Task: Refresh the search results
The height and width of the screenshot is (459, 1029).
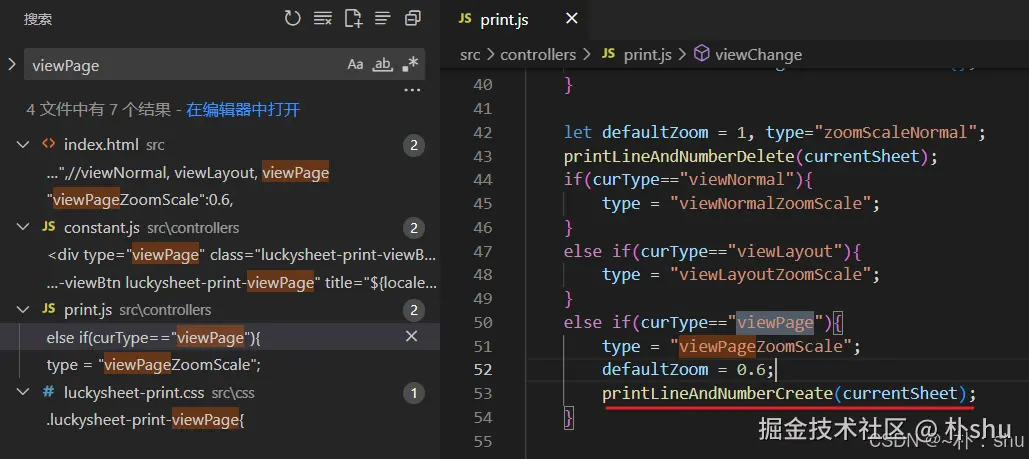Action: coord(293,18)
